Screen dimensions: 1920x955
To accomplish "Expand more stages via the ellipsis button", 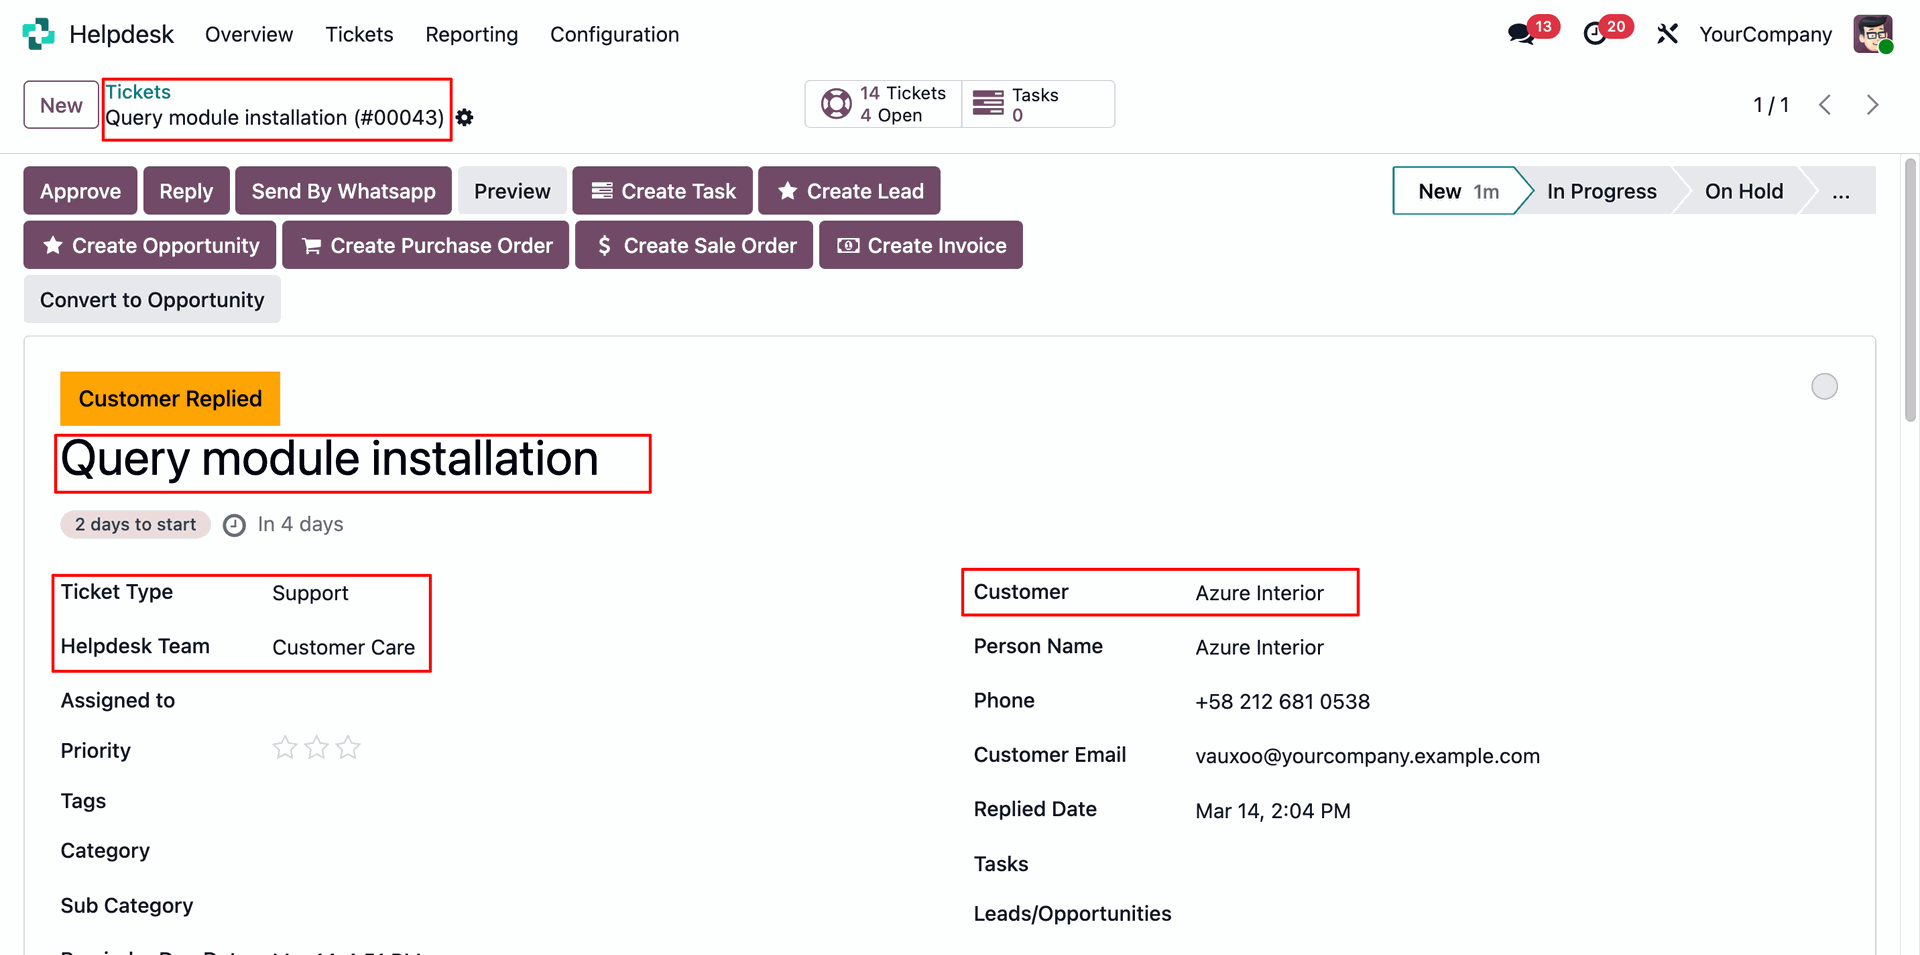I will tap(1840, 191).
